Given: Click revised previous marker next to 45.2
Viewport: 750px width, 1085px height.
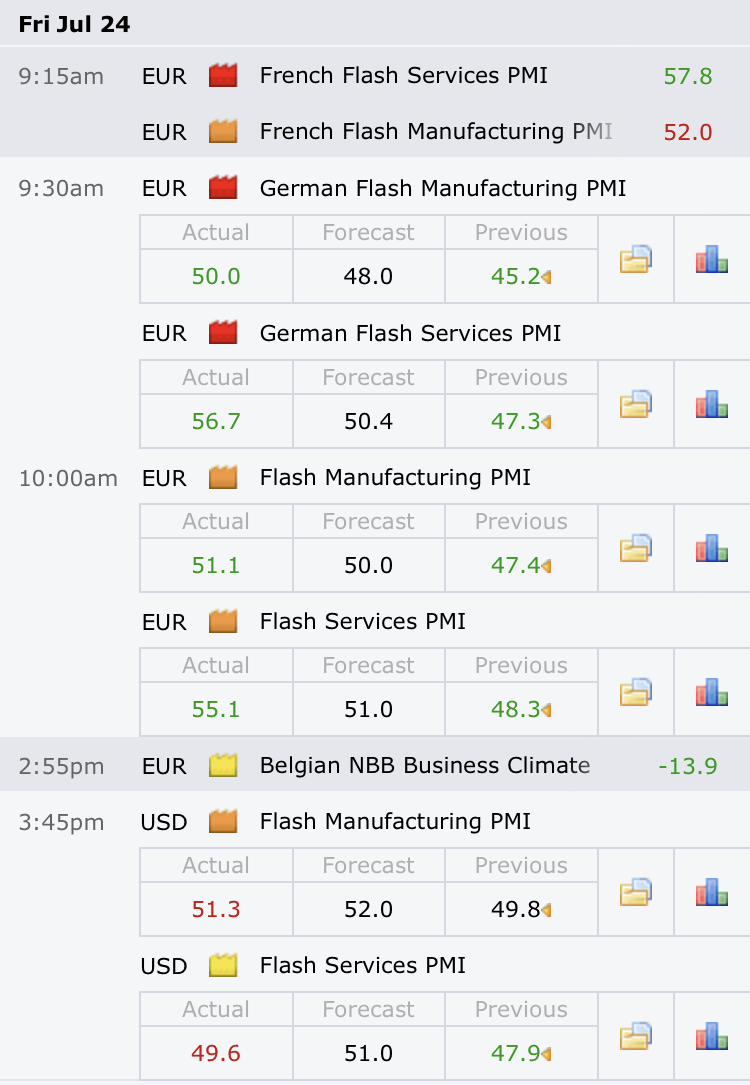Looking at the screenshot, I should tap(547, 277).
